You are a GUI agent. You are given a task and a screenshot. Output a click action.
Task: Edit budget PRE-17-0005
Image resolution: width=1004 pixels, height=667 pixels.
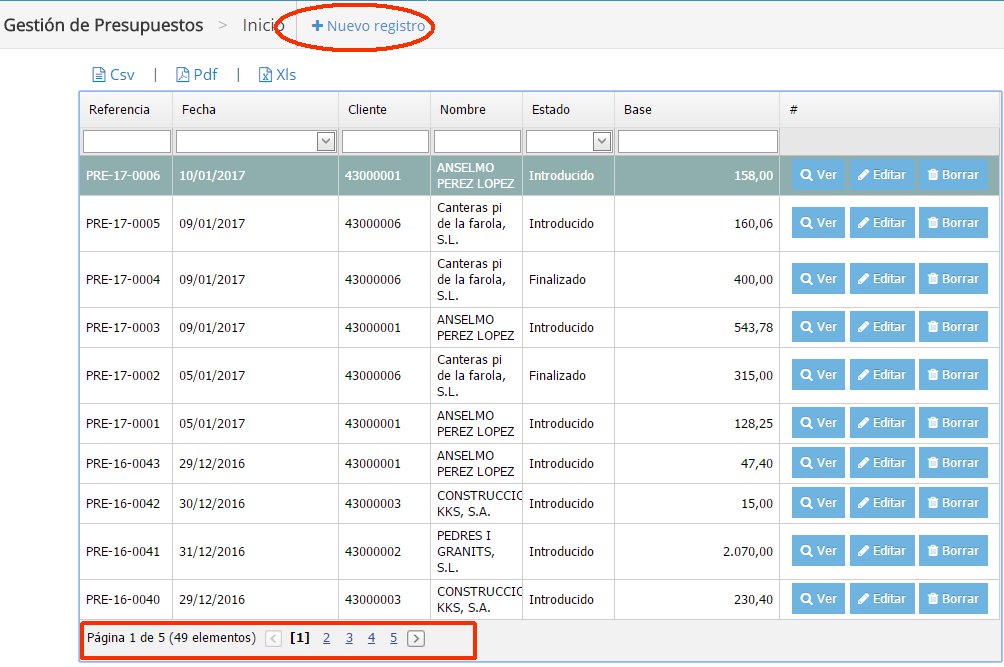[882, 223]
